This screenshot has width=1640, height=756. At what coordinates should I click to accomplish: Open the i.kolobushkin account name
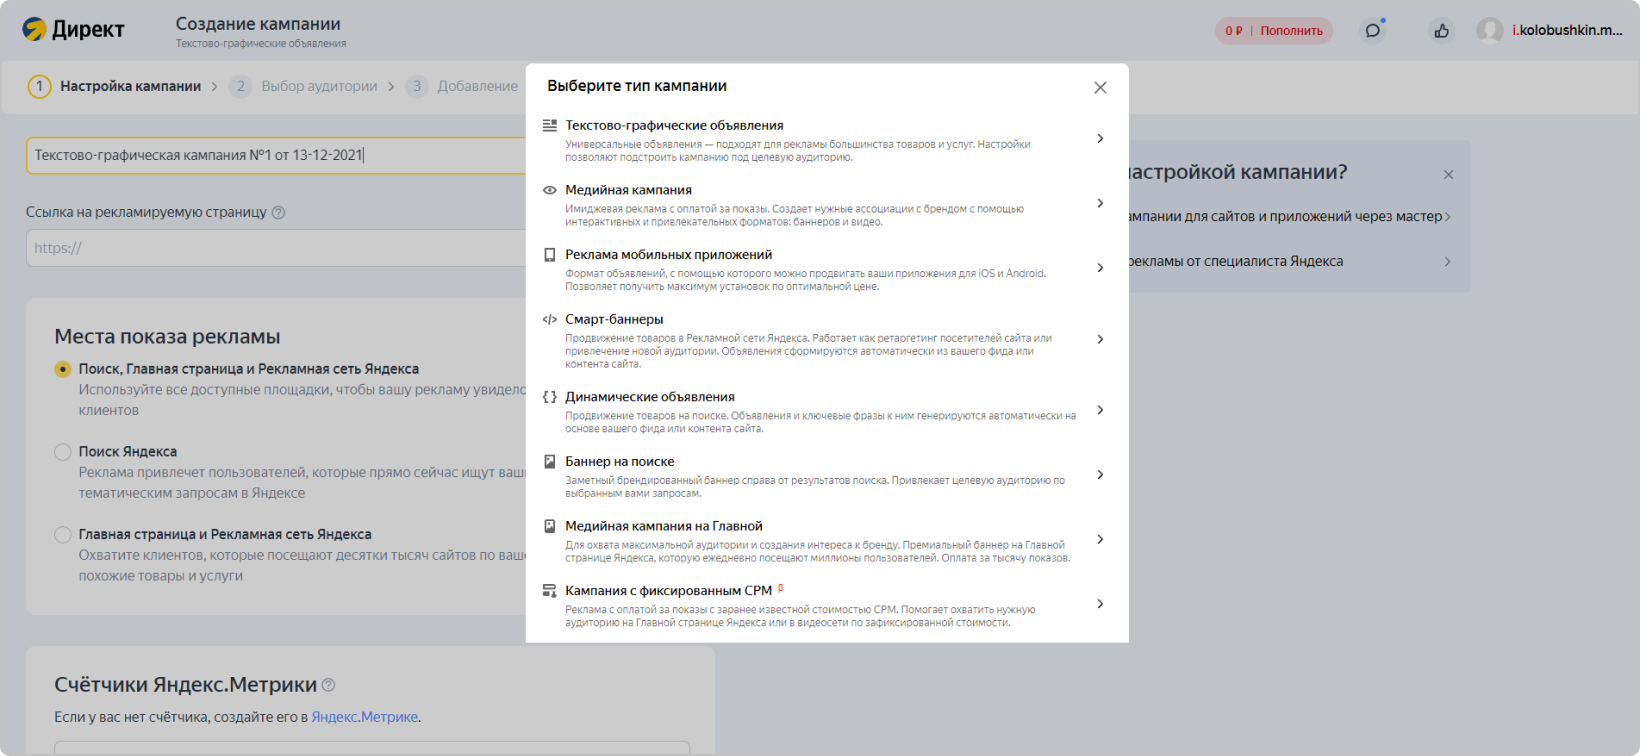1567,30
